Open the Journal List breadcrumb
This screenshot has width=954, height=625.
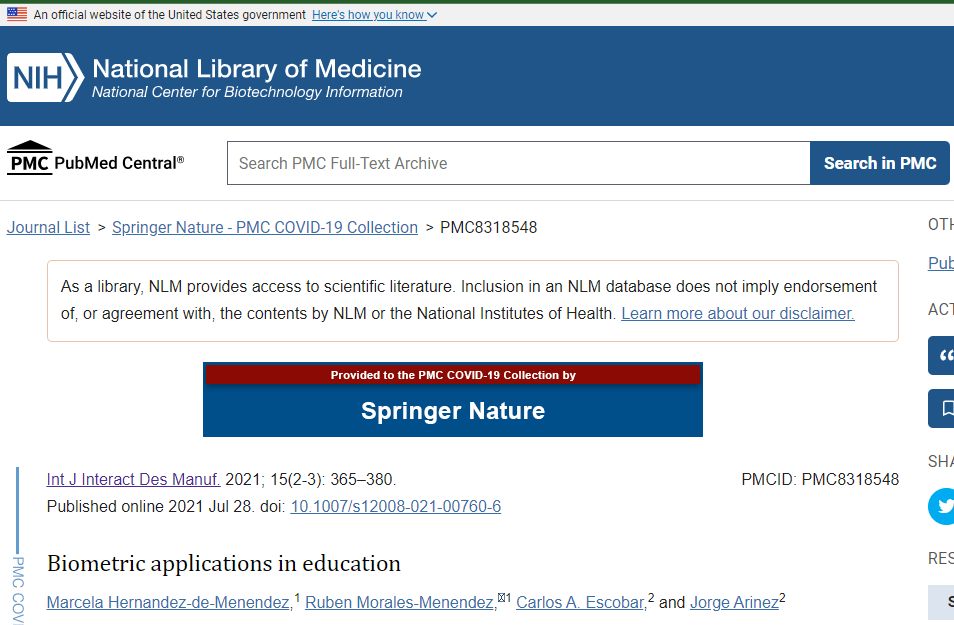click(48, 227)
